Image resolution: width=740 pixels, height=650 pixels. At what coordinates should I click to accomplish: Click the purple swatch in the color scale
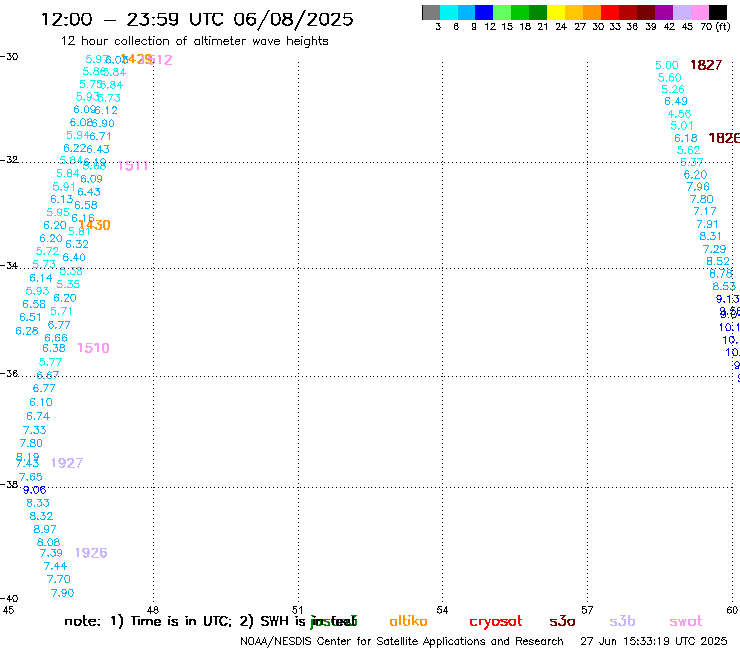pos(664,12)
